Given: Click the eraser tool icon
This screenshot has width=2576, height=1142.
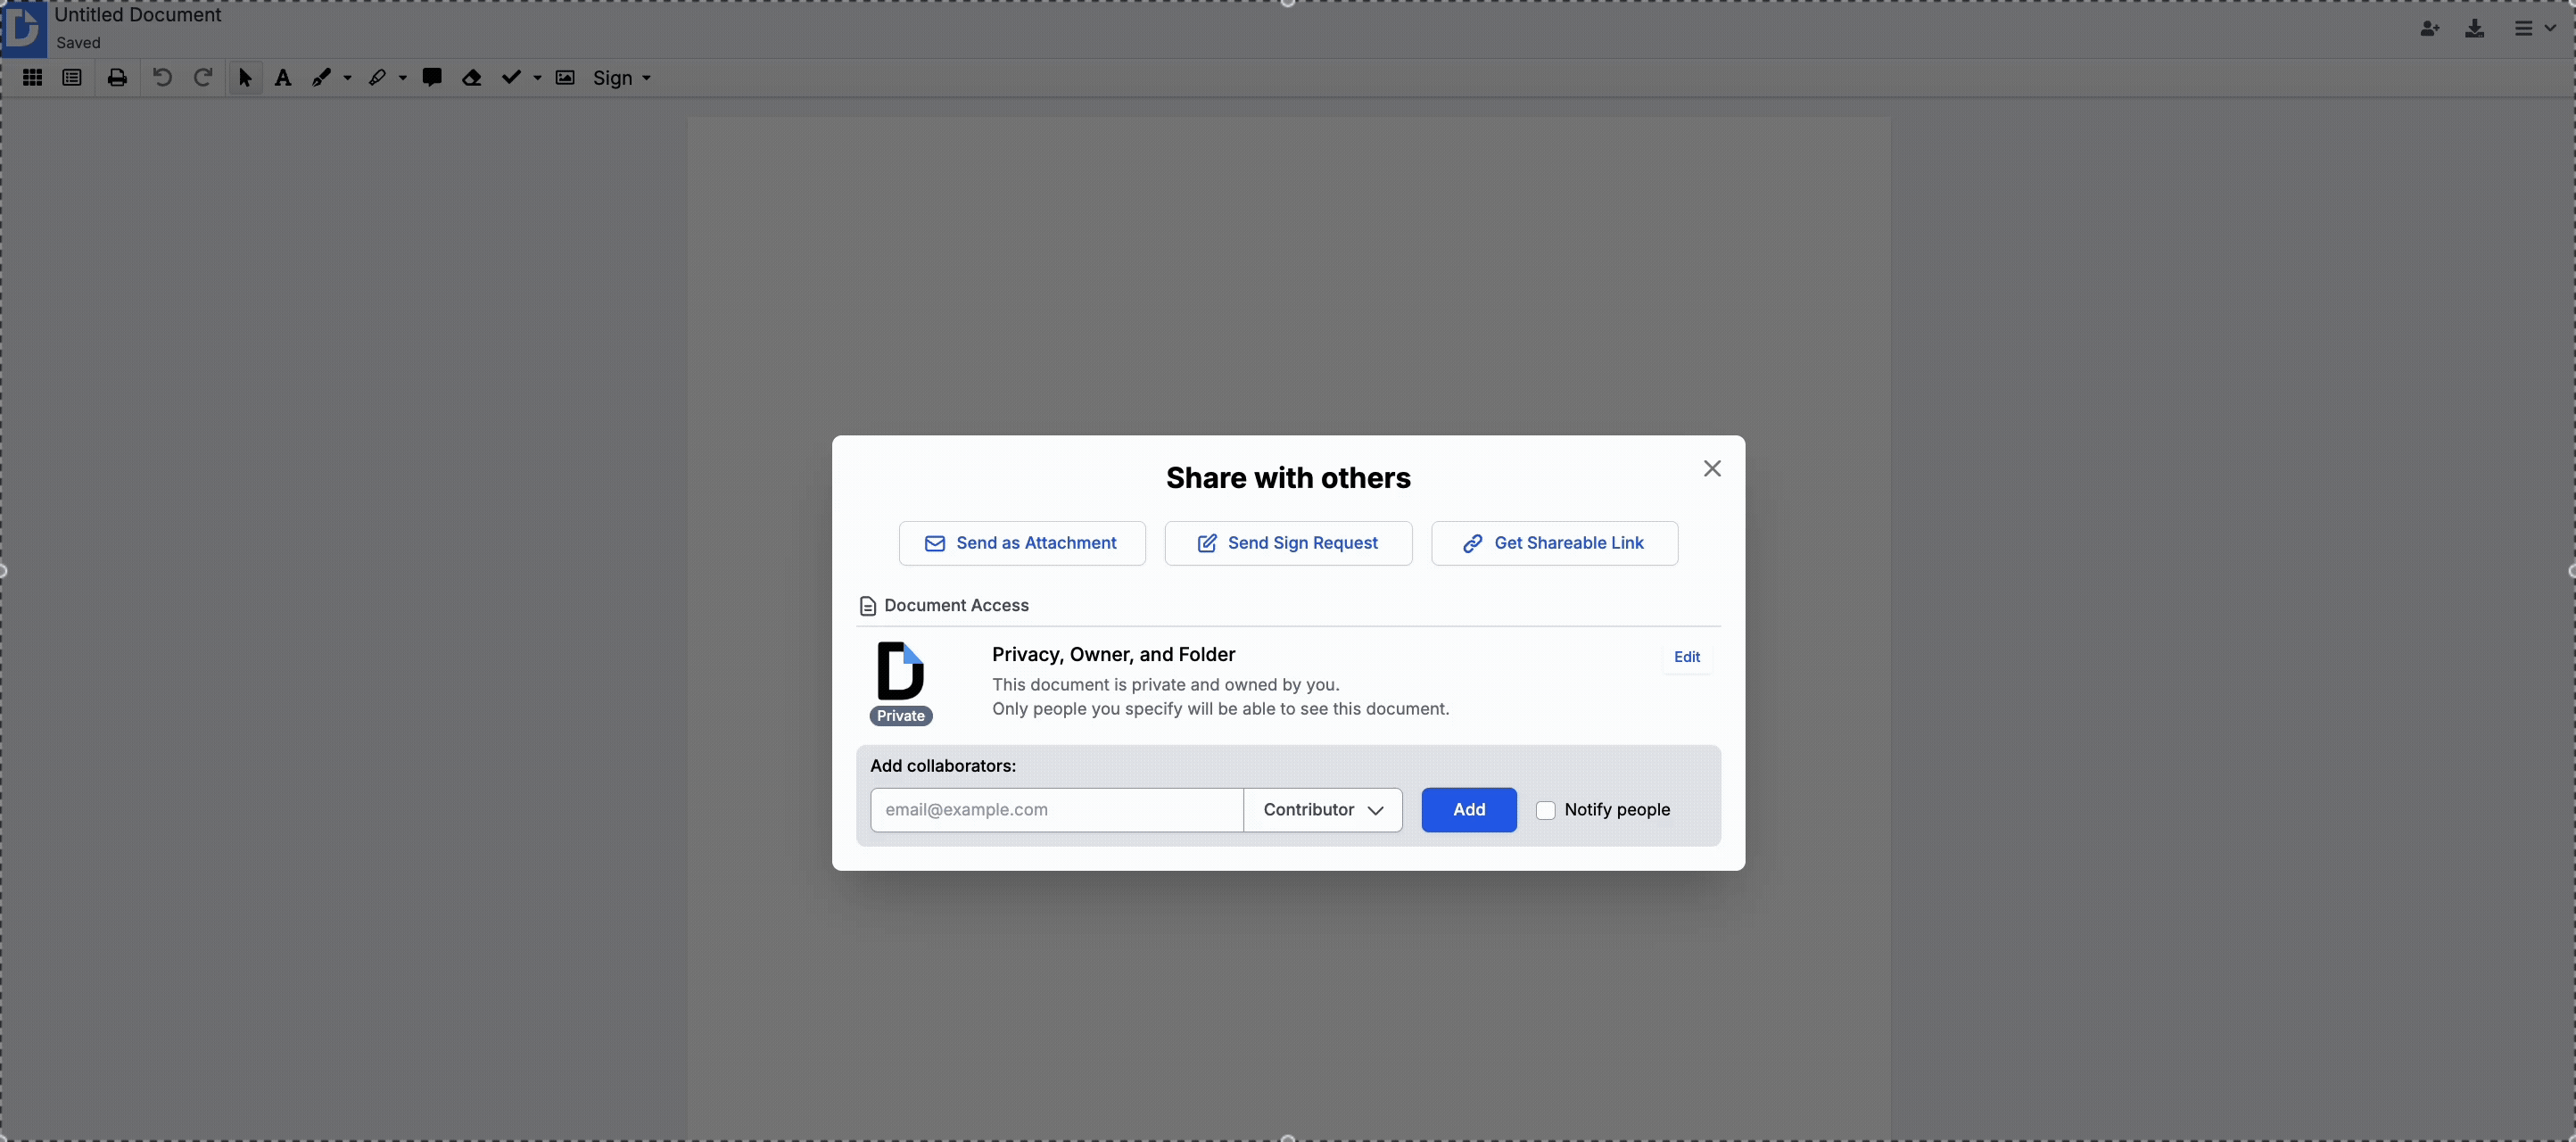Looking at the screenshot, I should click(472, 78).
